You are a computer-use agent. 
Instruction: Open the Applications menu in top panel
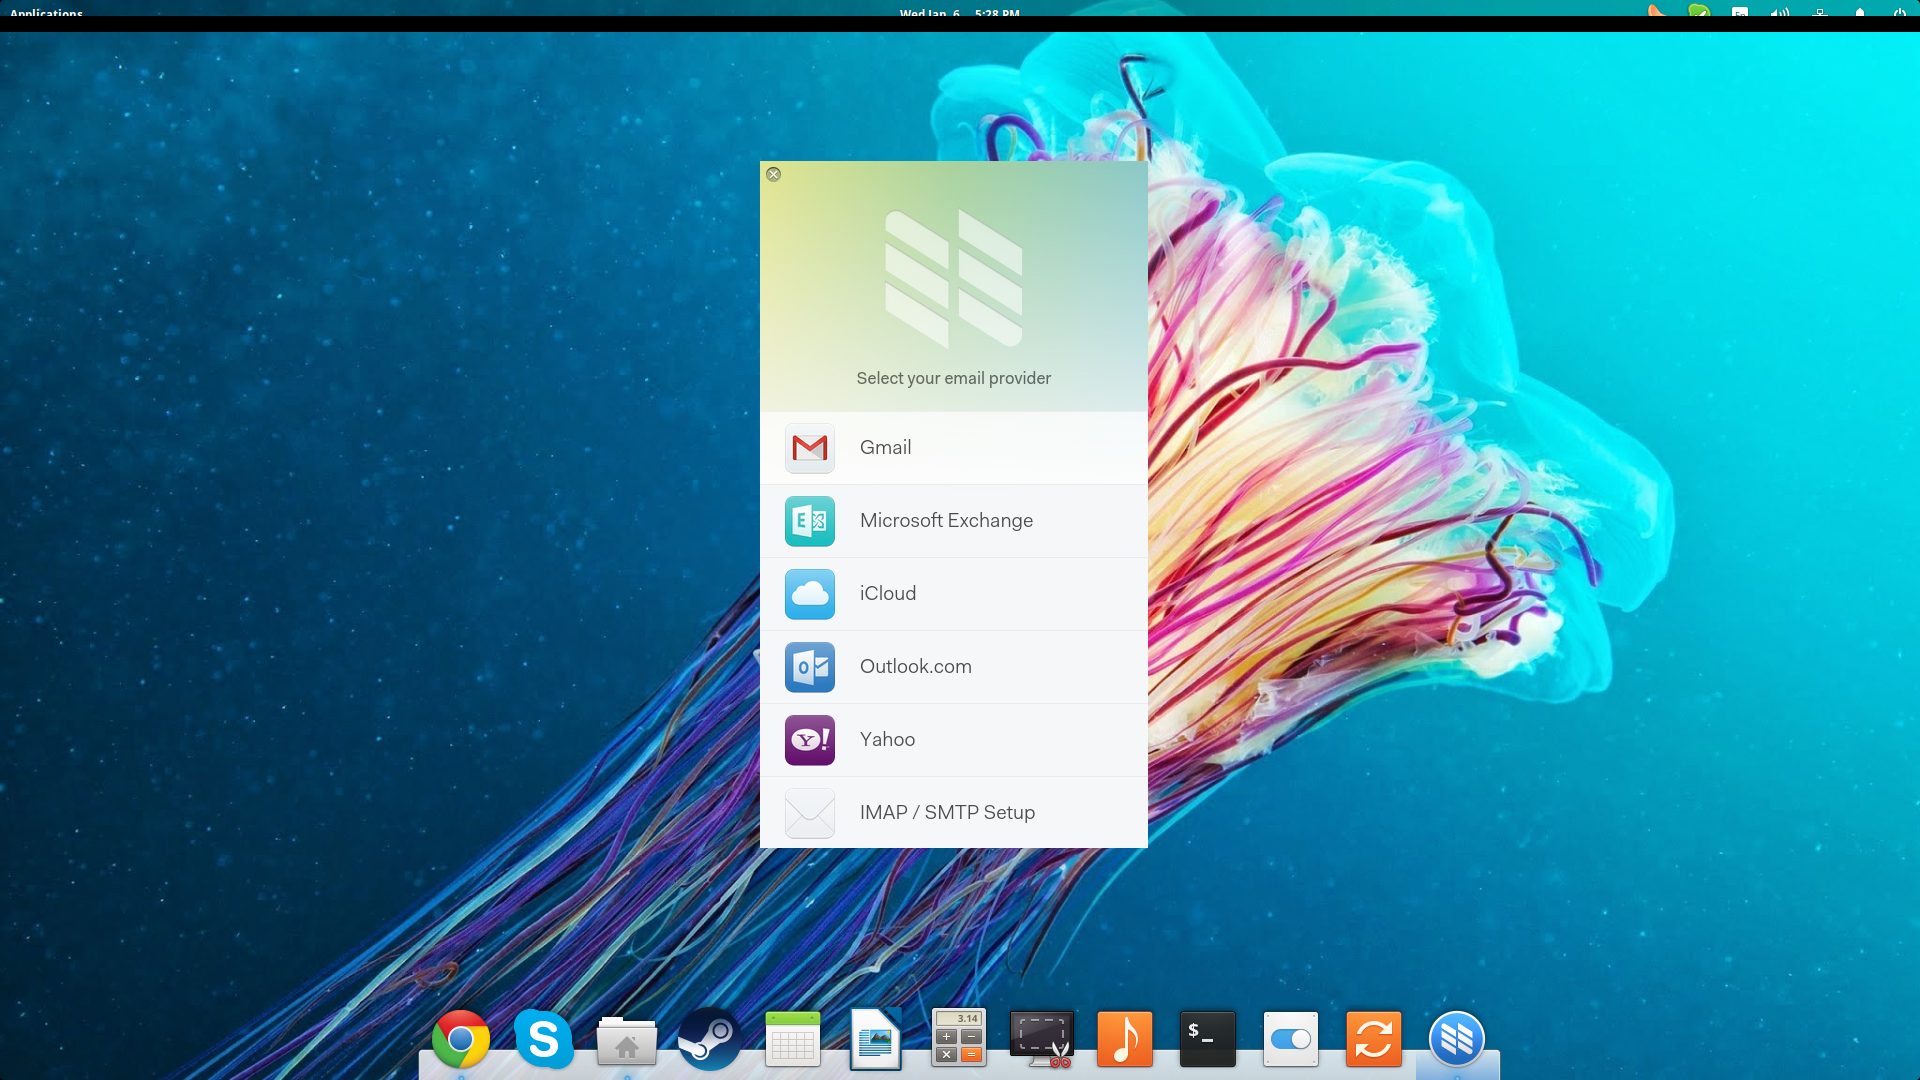pyautogui.click(x=46, y=13)
